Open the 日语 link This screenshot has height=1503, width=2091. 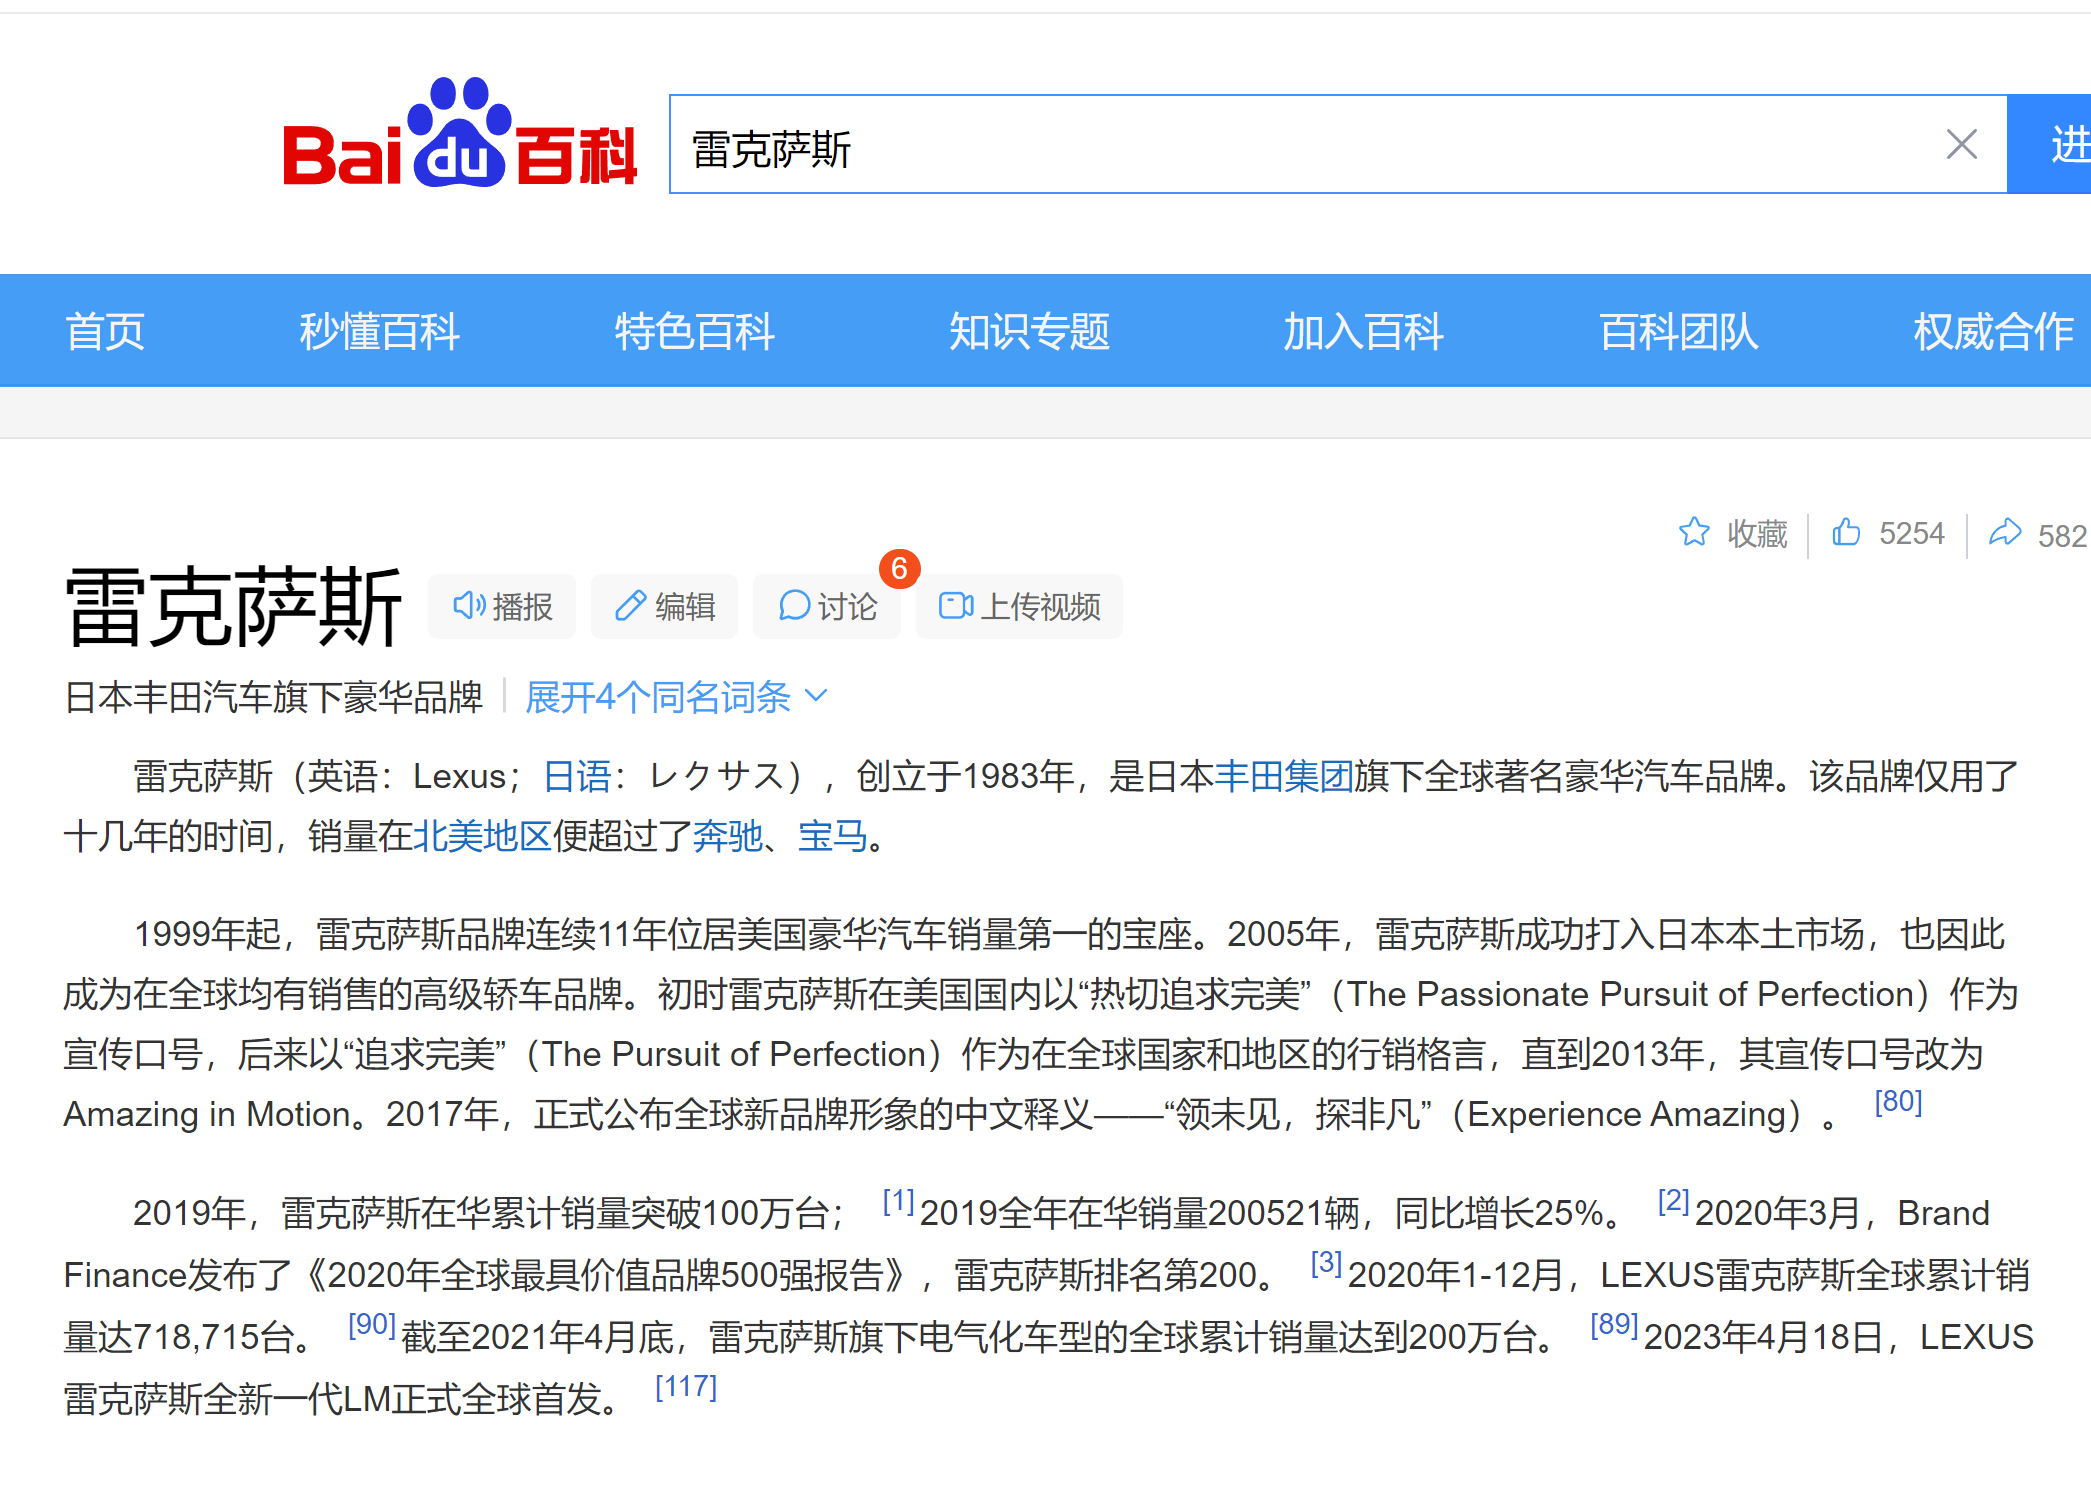click(x=577, y=776)
